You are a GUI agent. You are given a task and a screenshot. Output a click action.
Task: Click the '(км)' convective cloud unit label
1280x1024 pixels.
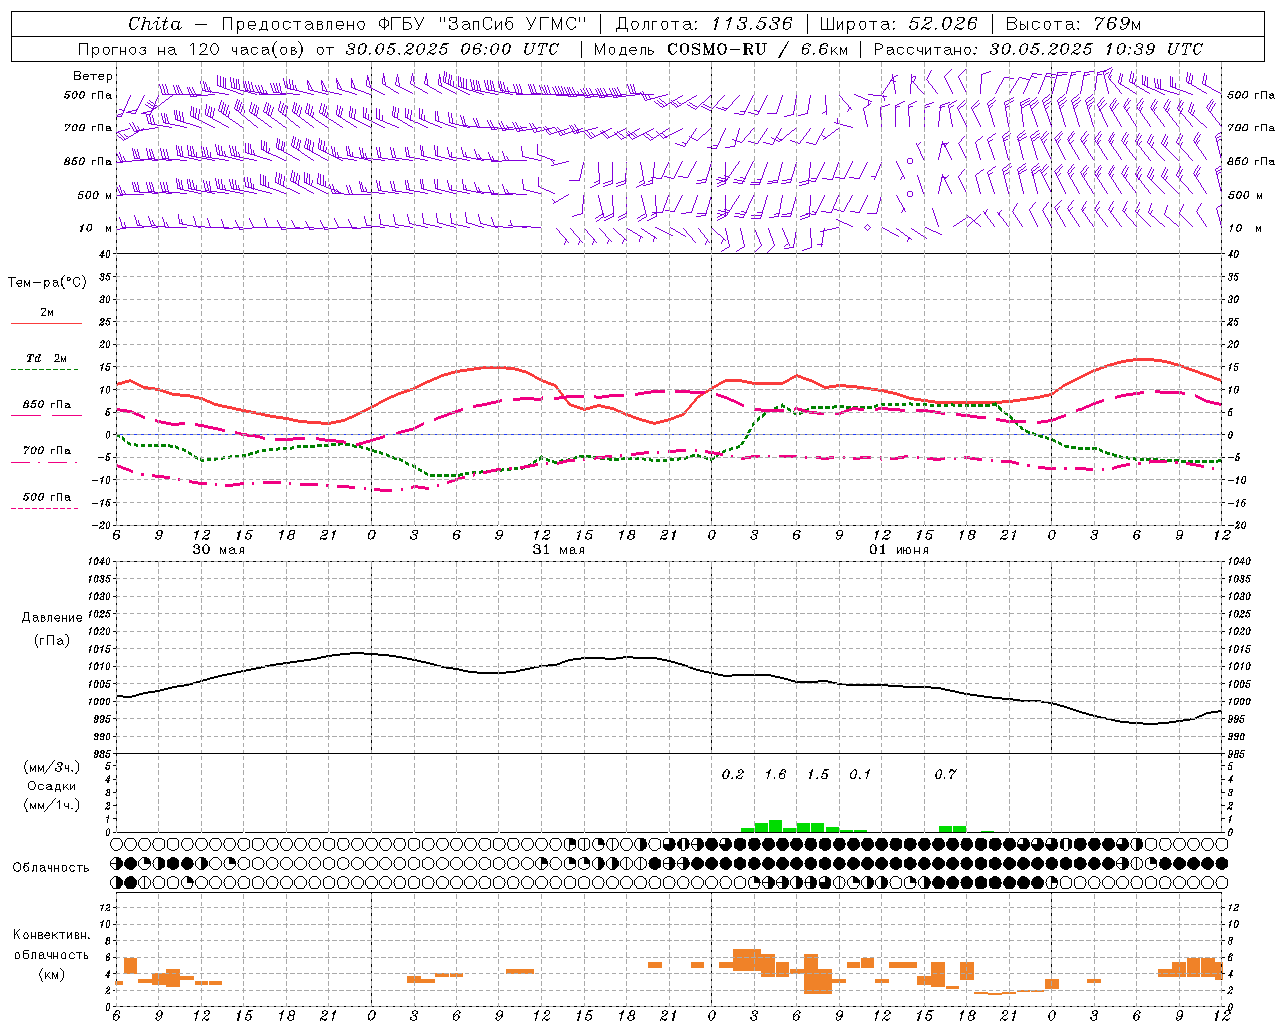[52, 974]
